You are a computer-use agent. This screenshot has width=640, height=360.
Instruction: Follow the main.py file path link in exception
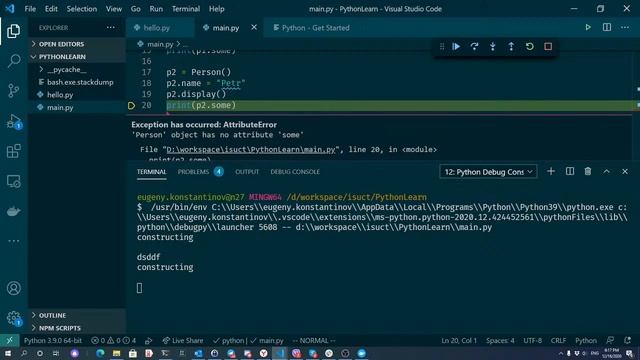[x=251, y=149]
